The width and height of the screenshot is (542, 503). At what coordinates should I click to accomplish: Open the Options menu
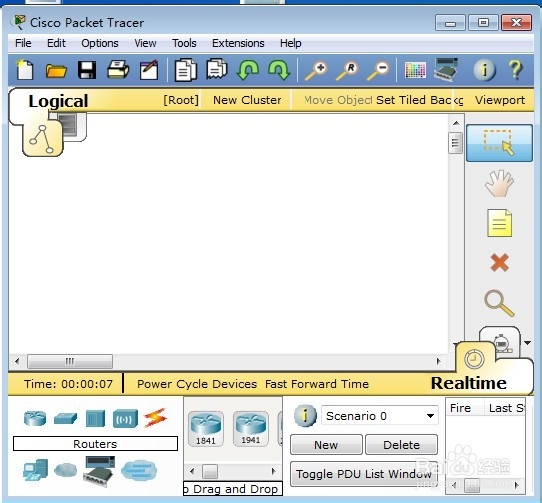click(x=100, y=43)
